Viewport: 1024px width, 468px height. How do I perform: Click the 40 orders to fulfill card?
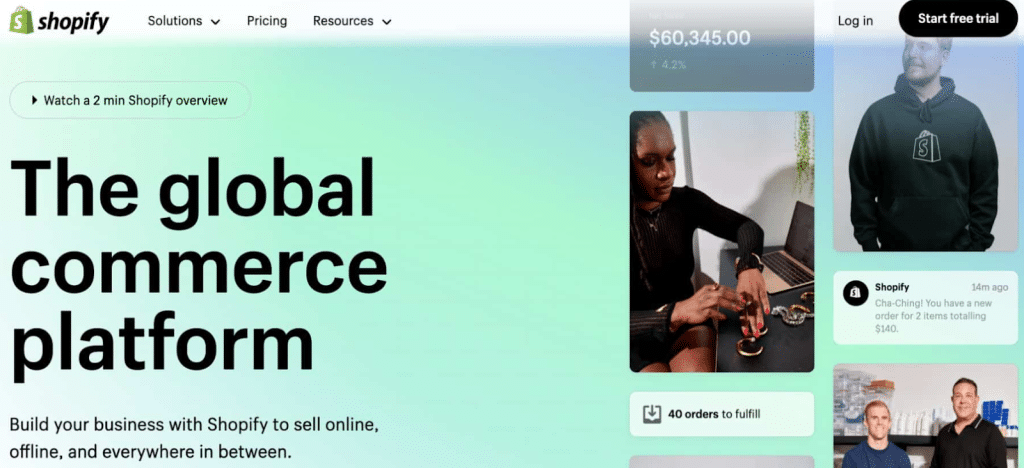point(722,414)
